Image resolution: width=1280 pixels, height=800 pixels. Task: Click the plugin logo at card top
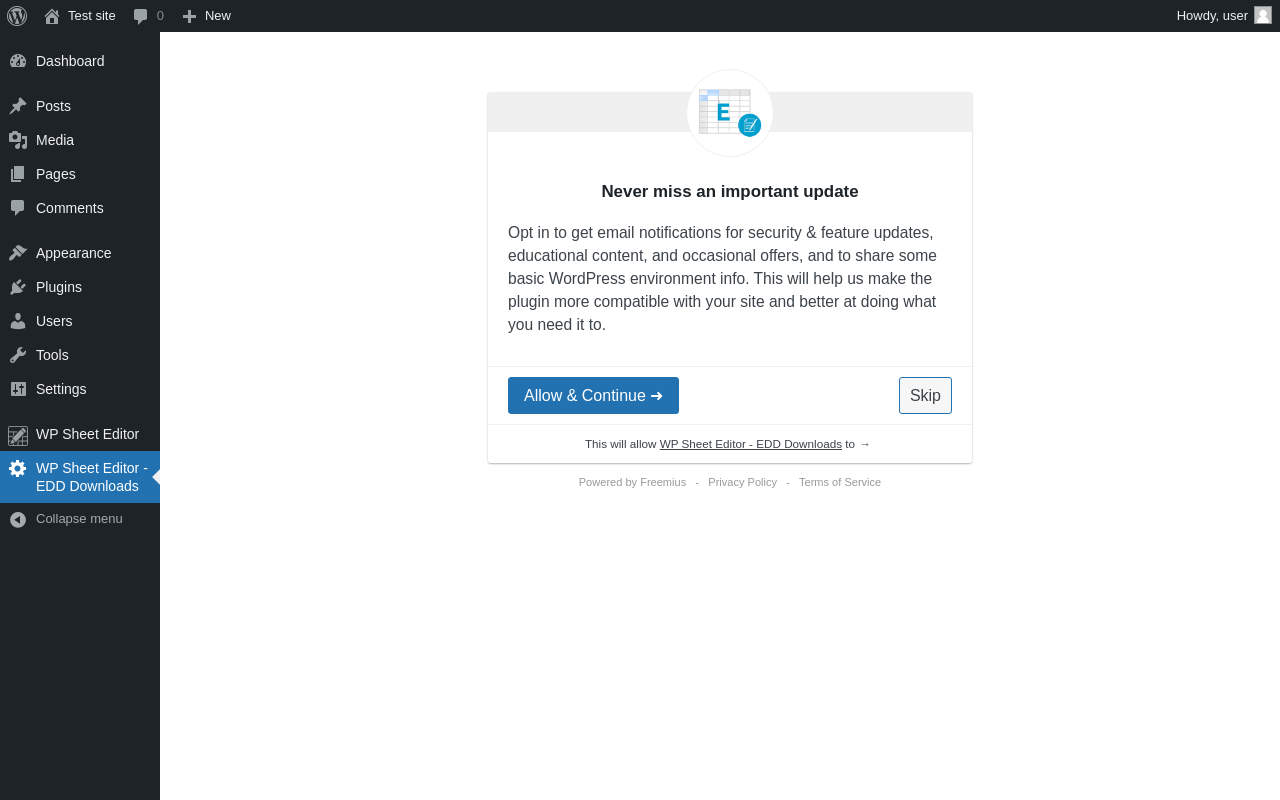pyautogui.click(x=730, y=113)
